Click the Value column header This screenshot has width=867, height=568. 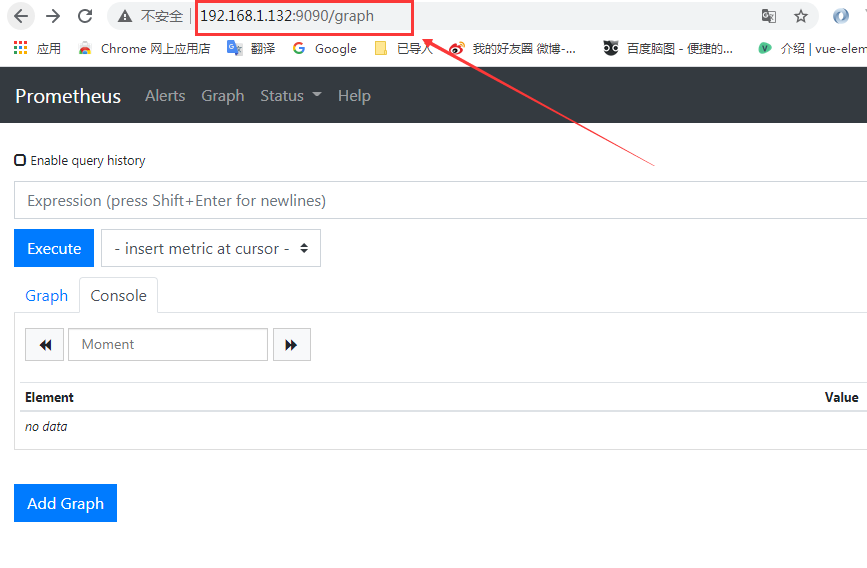[x=842, y=397]
